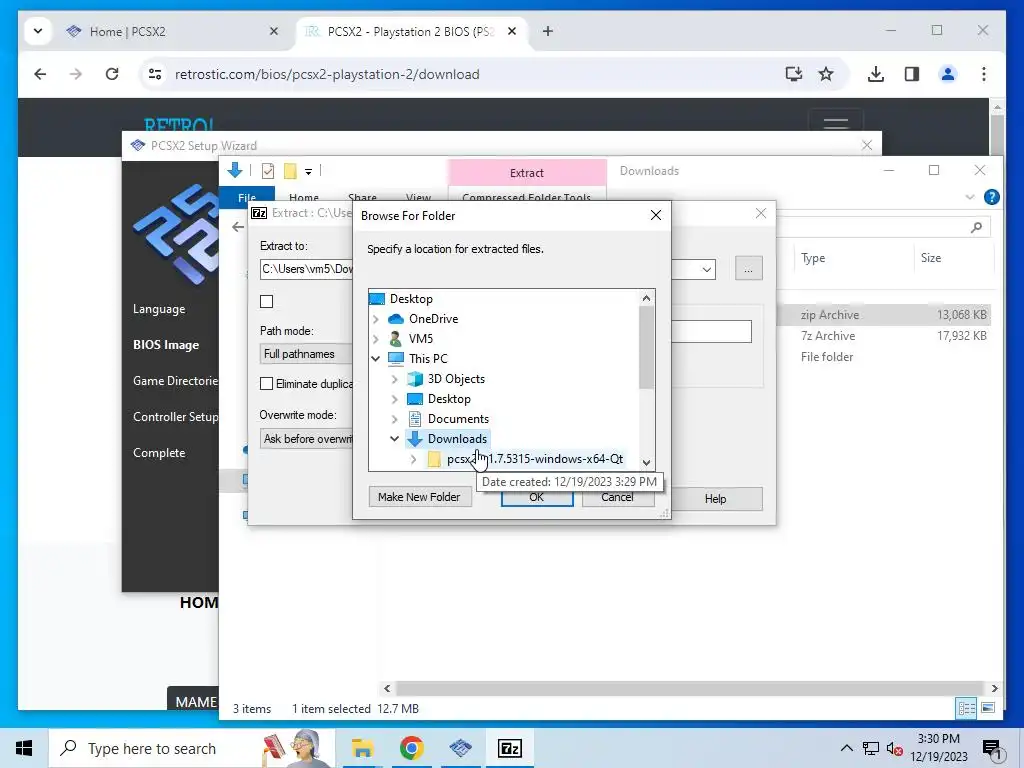Select the VM5 user folder
Viewport: 1024px width, 768px height.
click(x=421, y=339)
